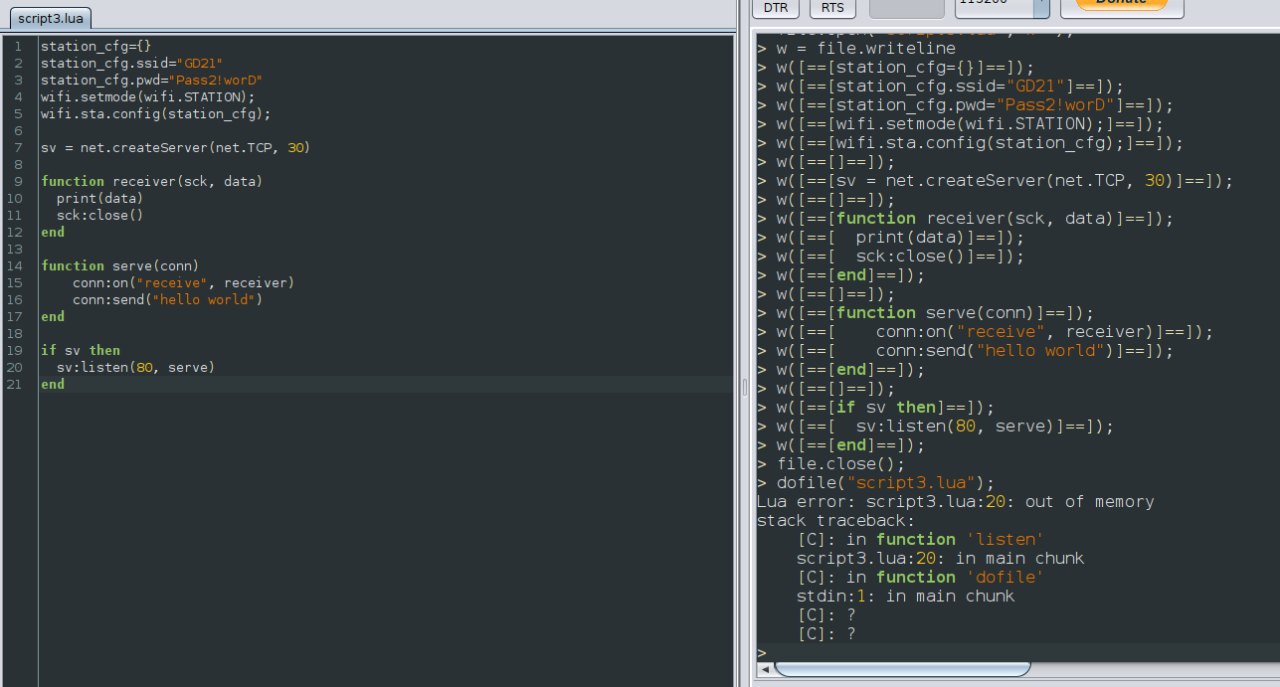The height and width of the screenshot is (687, 1280).
Task: Click editor line sv = net.createServer
Action: 176,148
